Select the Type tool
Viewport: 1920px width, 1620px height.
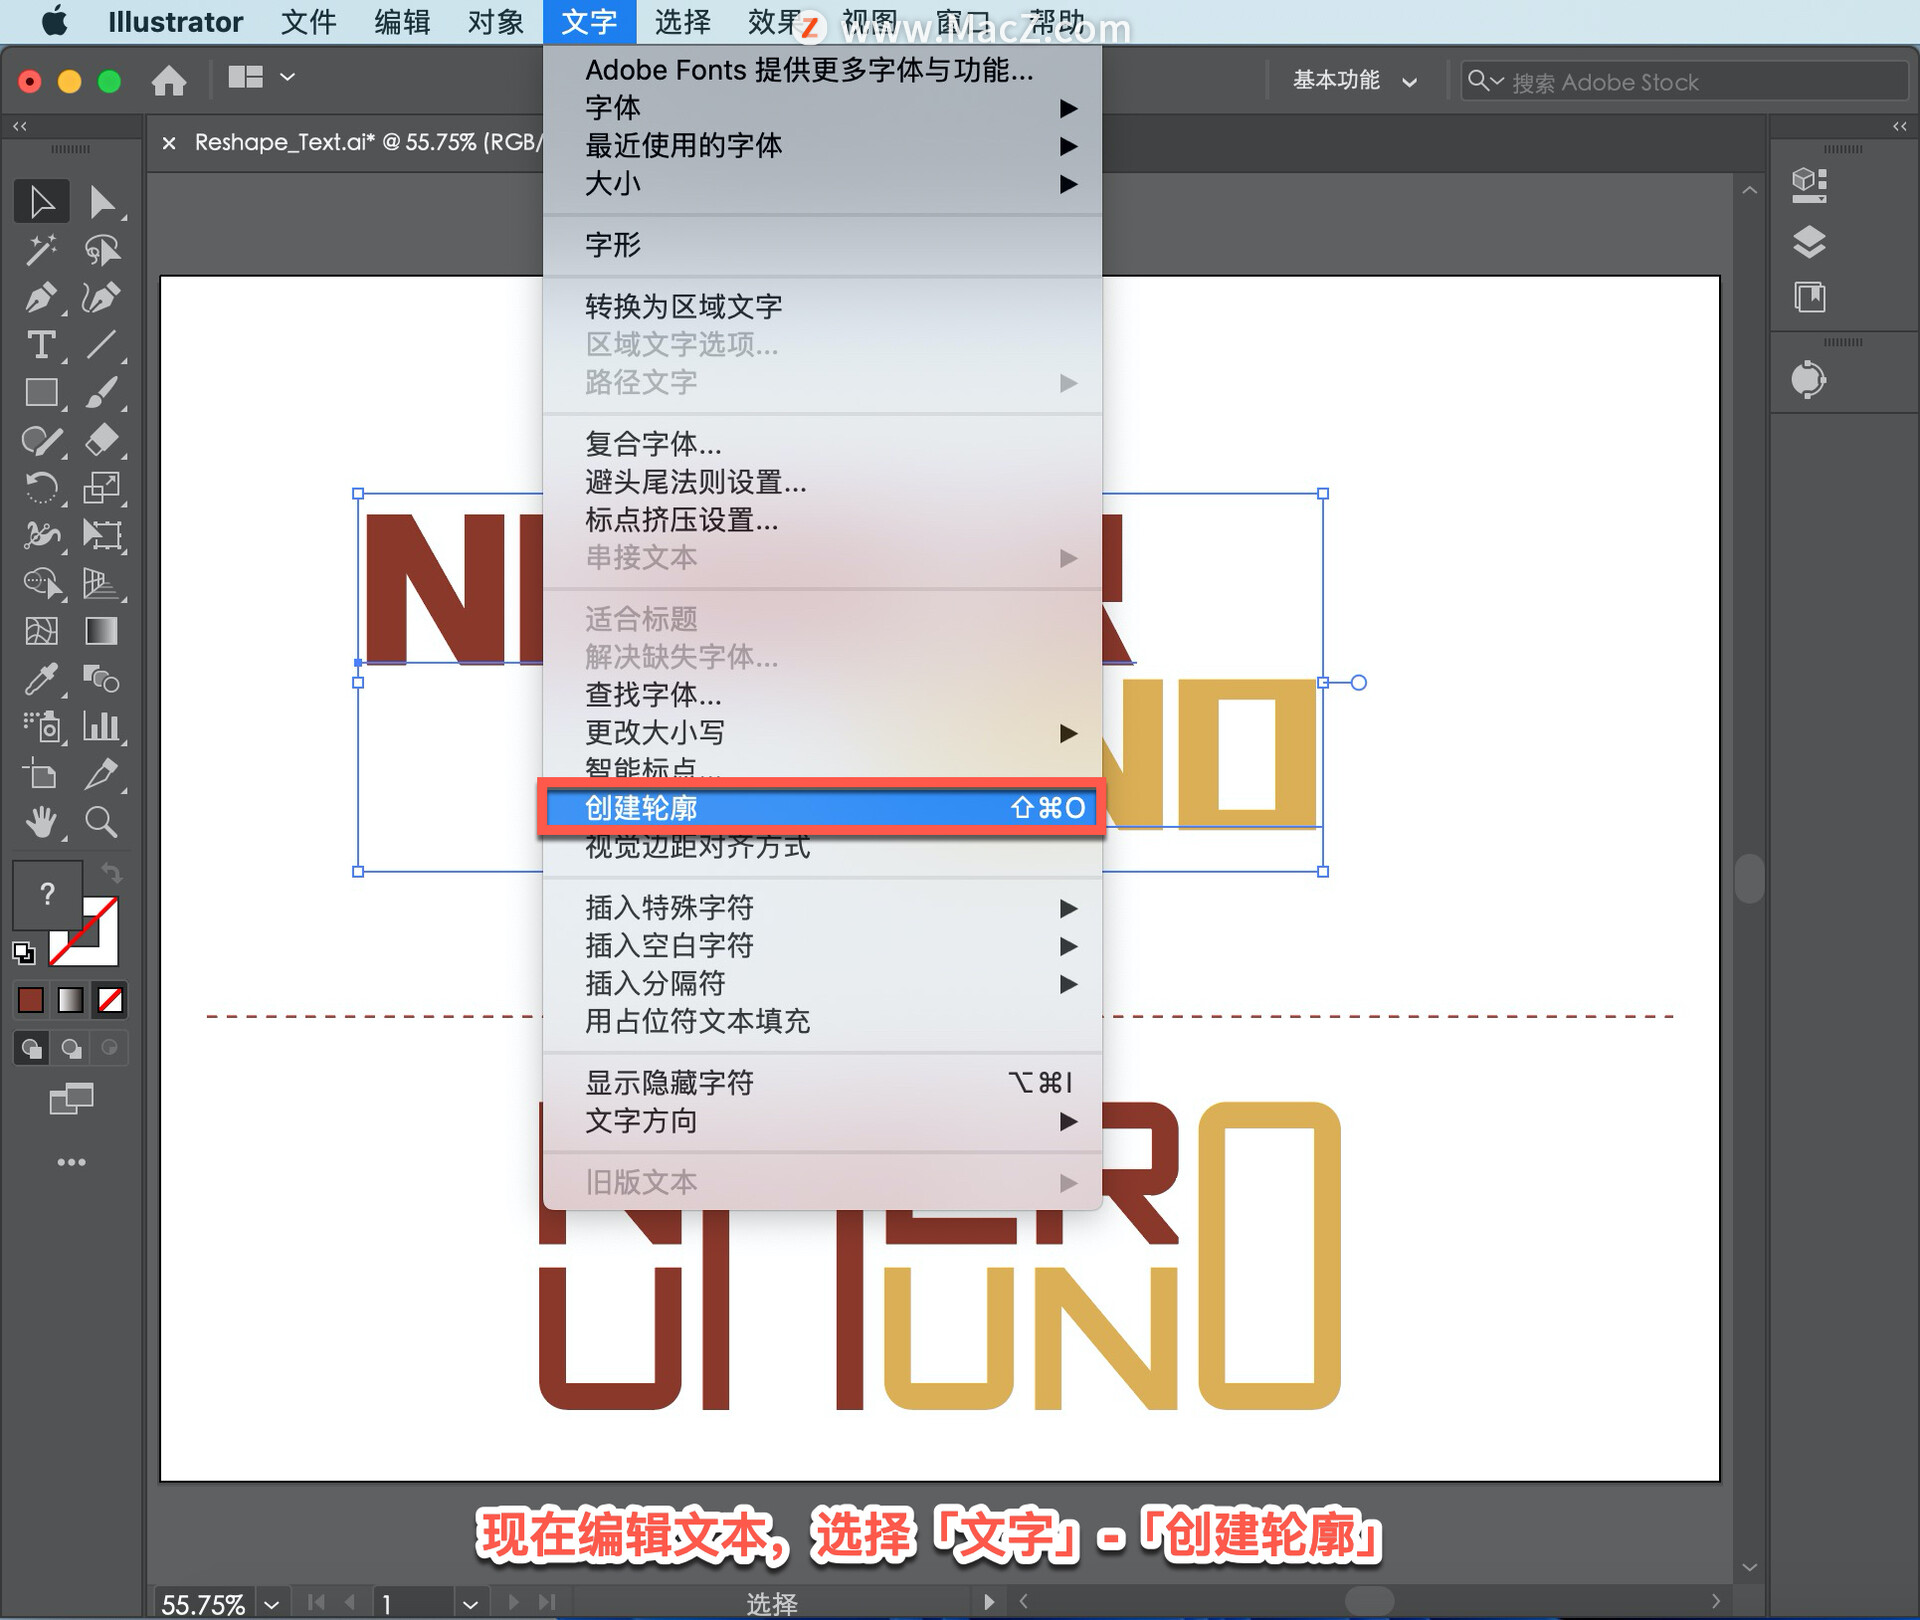coord(40,345)
